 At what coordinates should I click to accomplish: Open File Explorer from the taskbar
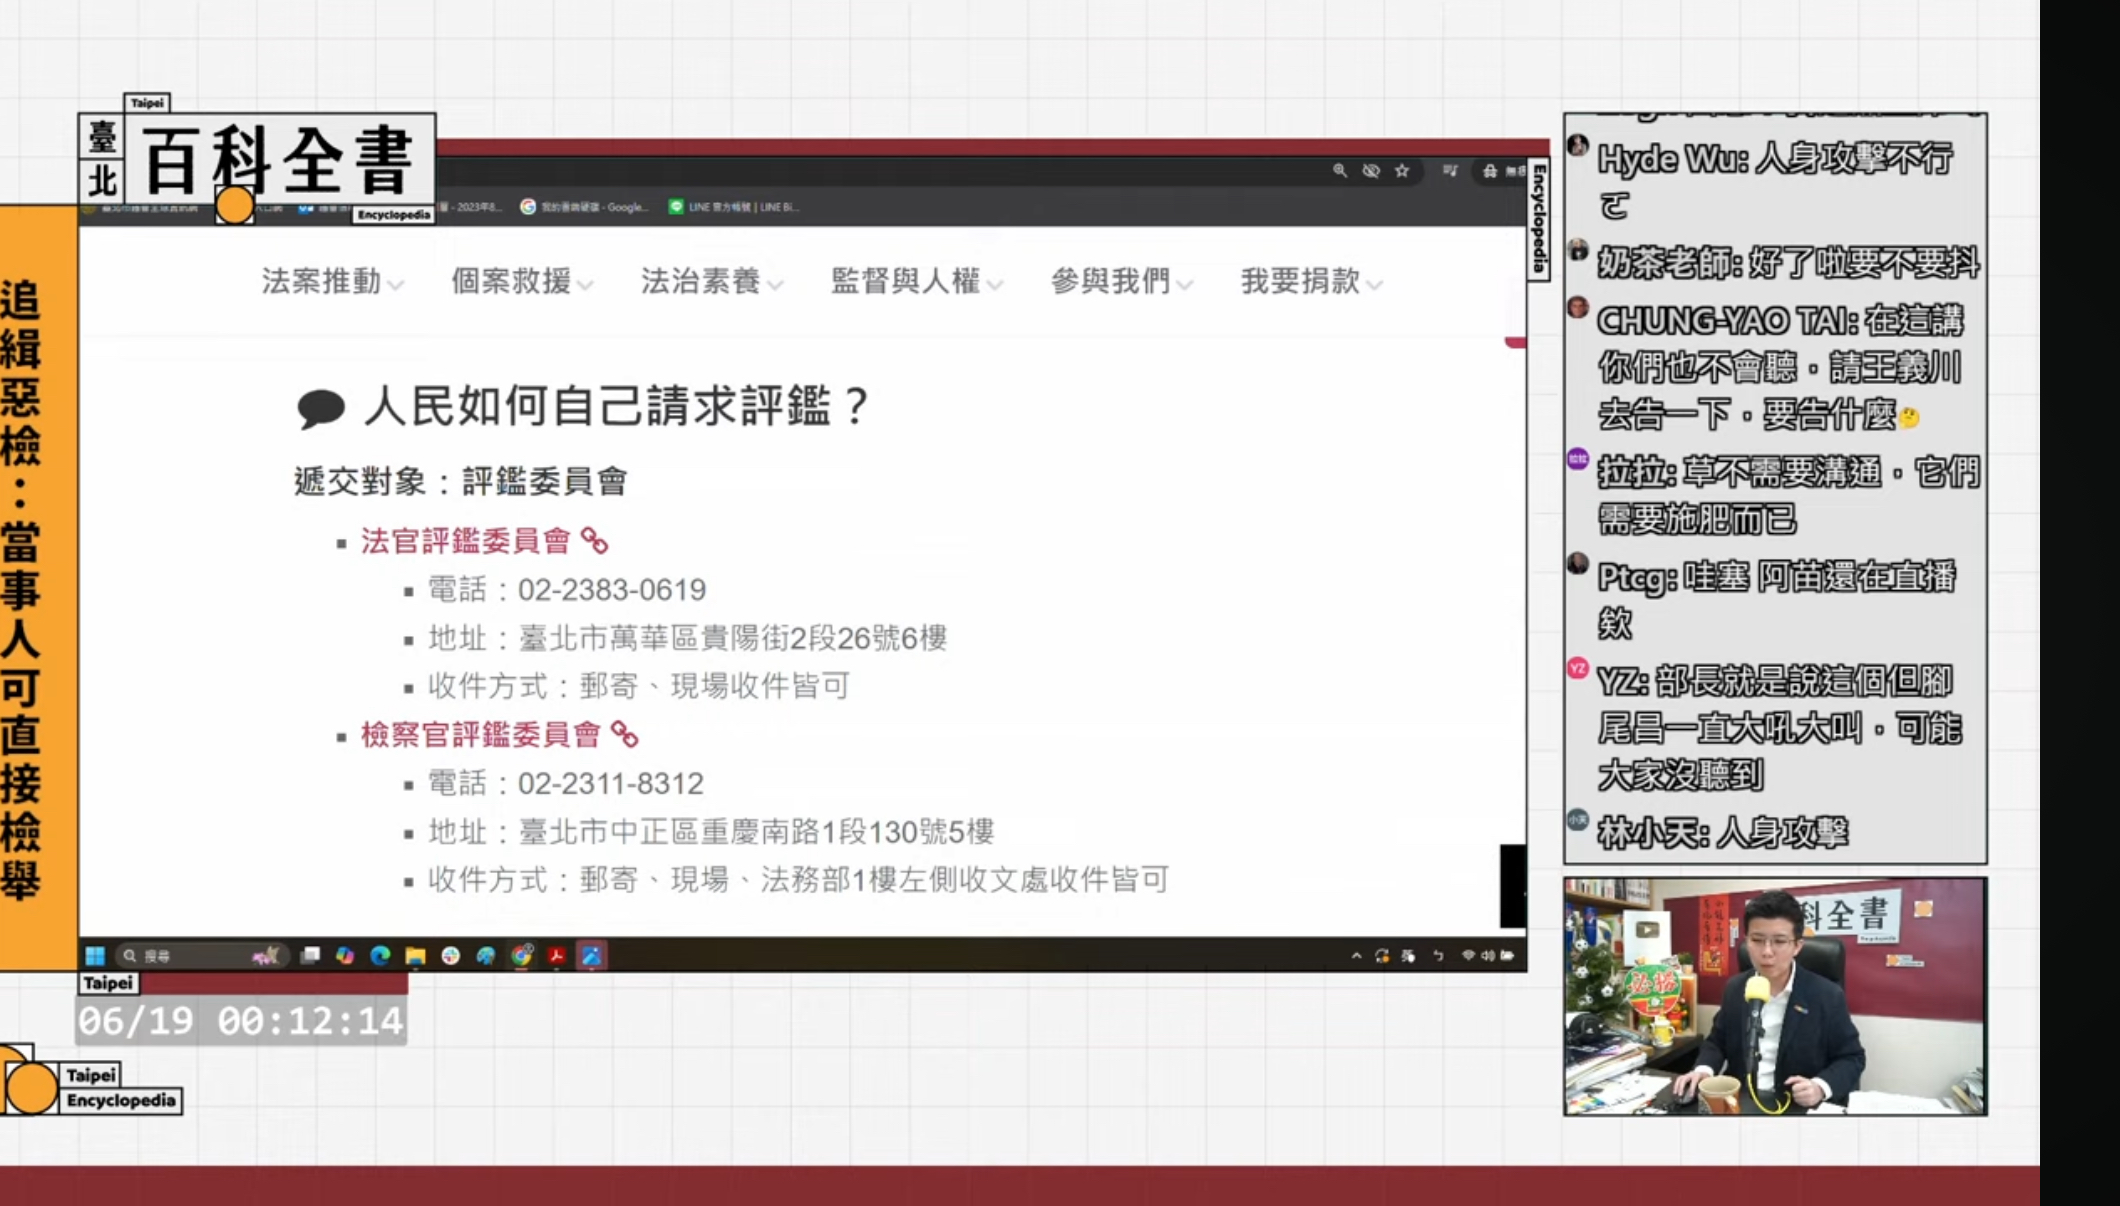click(x=415, y=956)
